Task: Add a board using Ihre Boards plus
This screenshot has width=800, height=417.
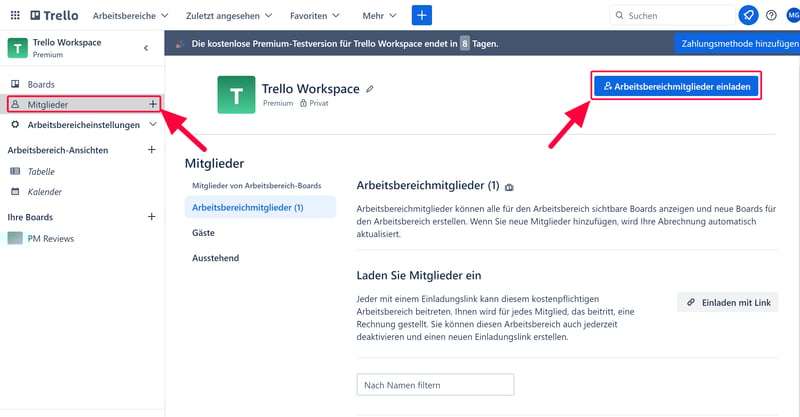Action: tap(152, 217)
